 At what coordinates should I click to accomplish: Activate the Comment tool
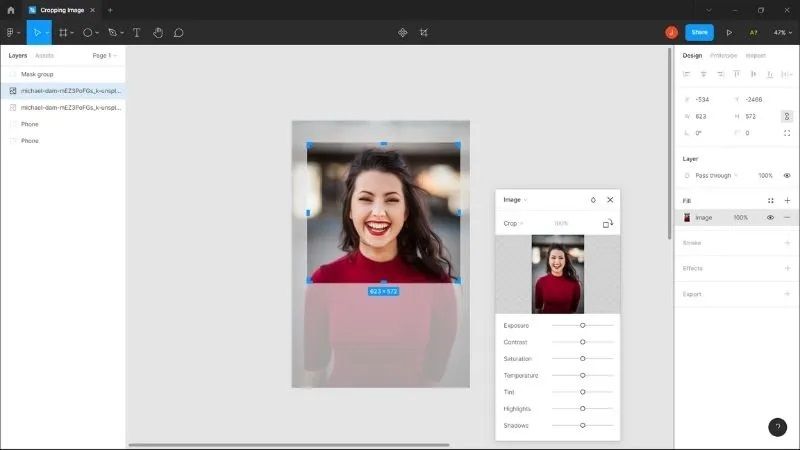point(179,32)
